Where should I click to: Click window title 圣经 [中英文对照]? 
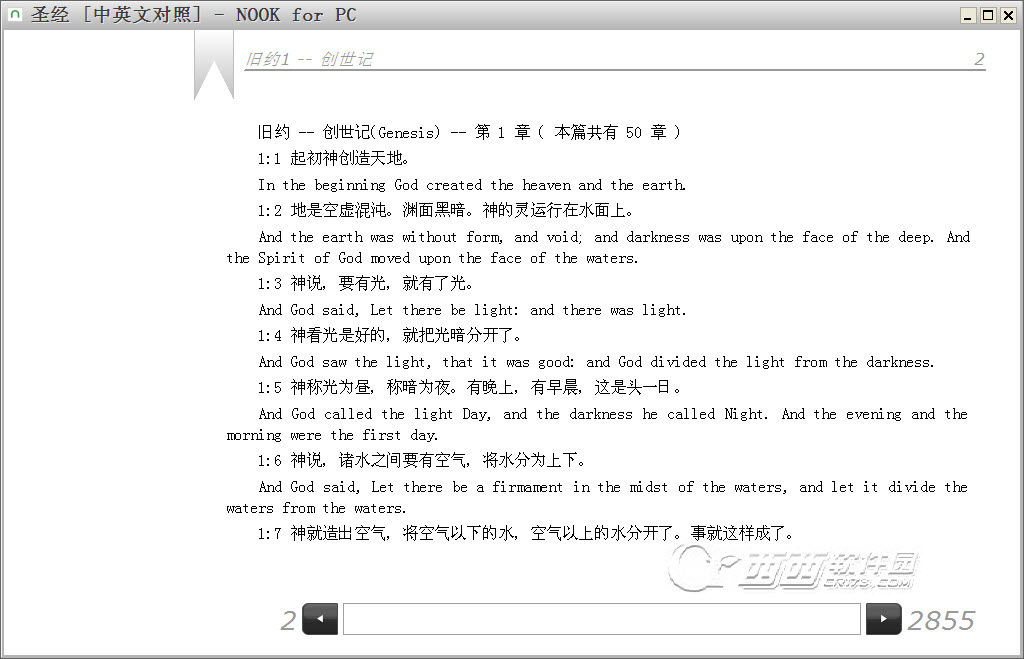116,14
